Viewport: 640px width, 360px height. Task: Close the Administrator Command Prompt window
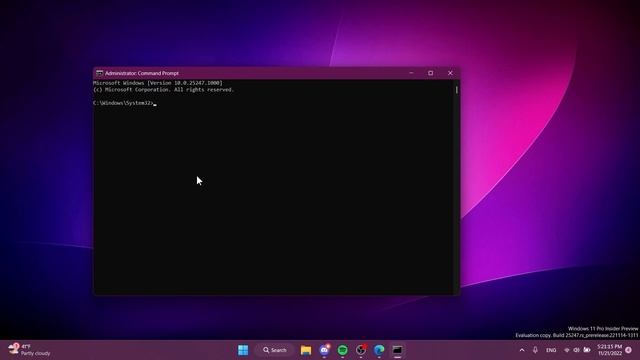tap(450, 73)
